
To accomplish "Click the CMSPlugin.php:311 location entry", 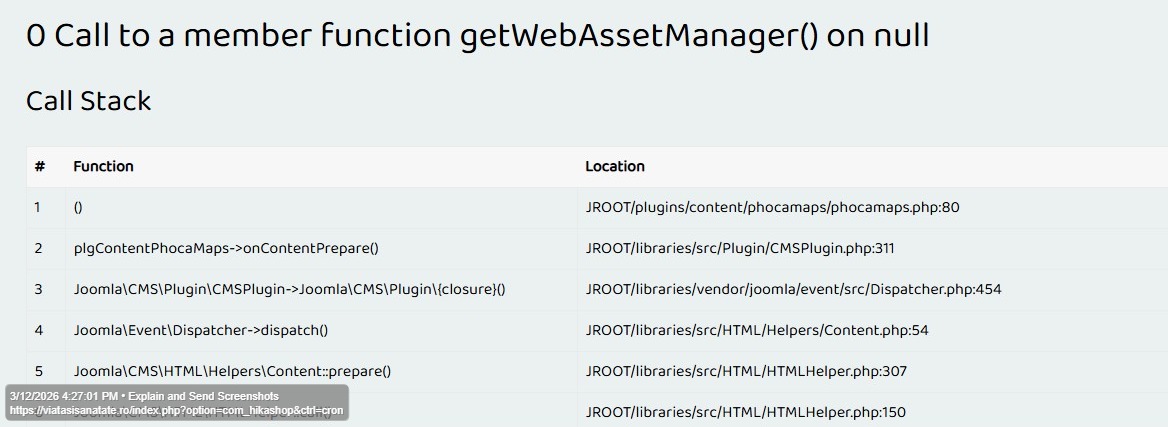I will [x=739, y=248].
